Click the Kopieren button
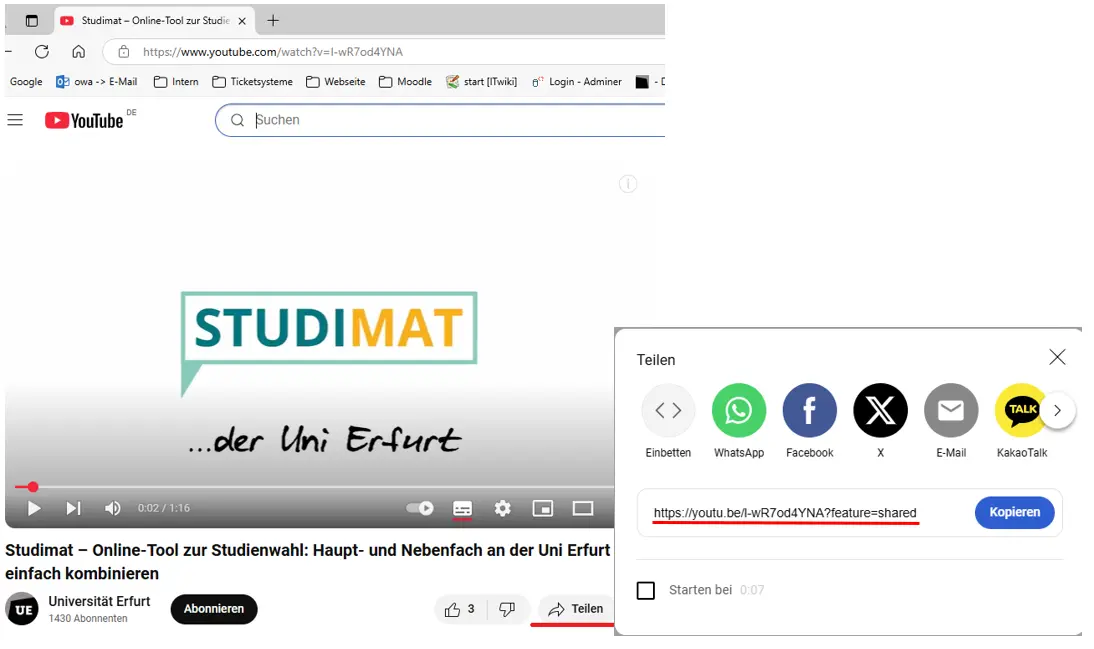Viewport: 1094px width, 649px height. (1014, 512)
